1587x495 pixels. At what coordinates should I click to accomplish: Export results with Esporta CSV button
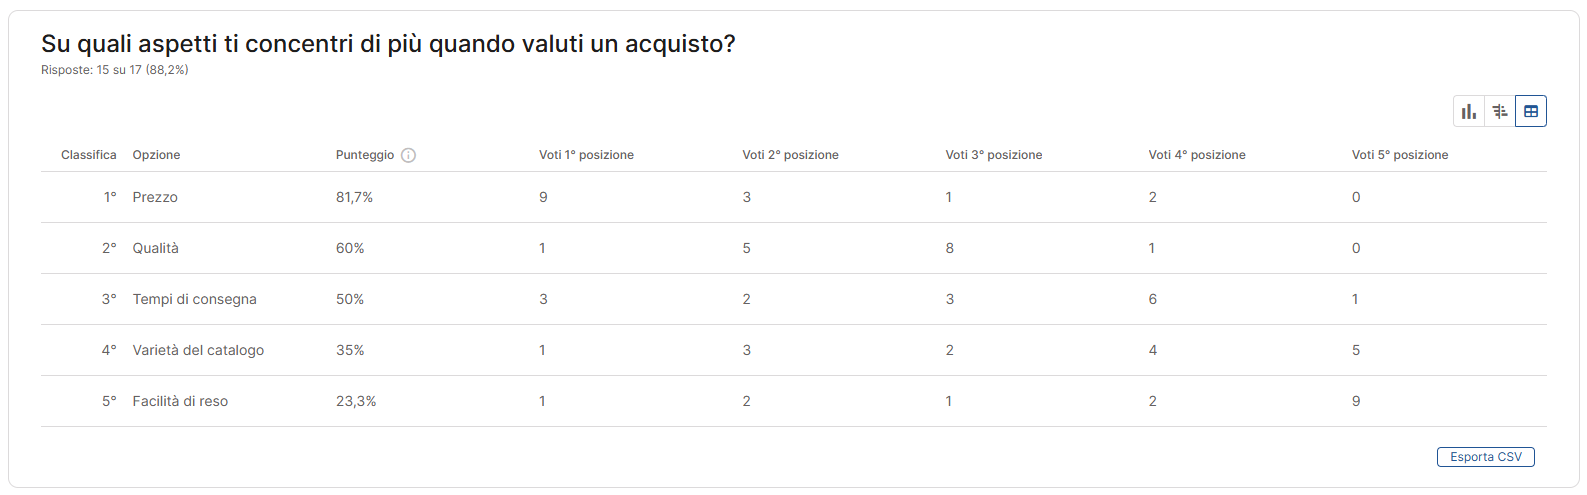(x=1485, y=457)
